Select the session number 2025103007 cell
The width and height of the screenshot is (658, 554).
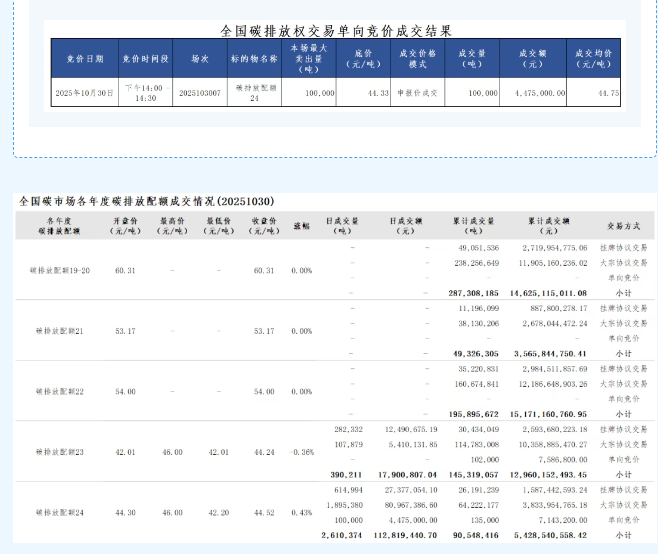[200, 92]
